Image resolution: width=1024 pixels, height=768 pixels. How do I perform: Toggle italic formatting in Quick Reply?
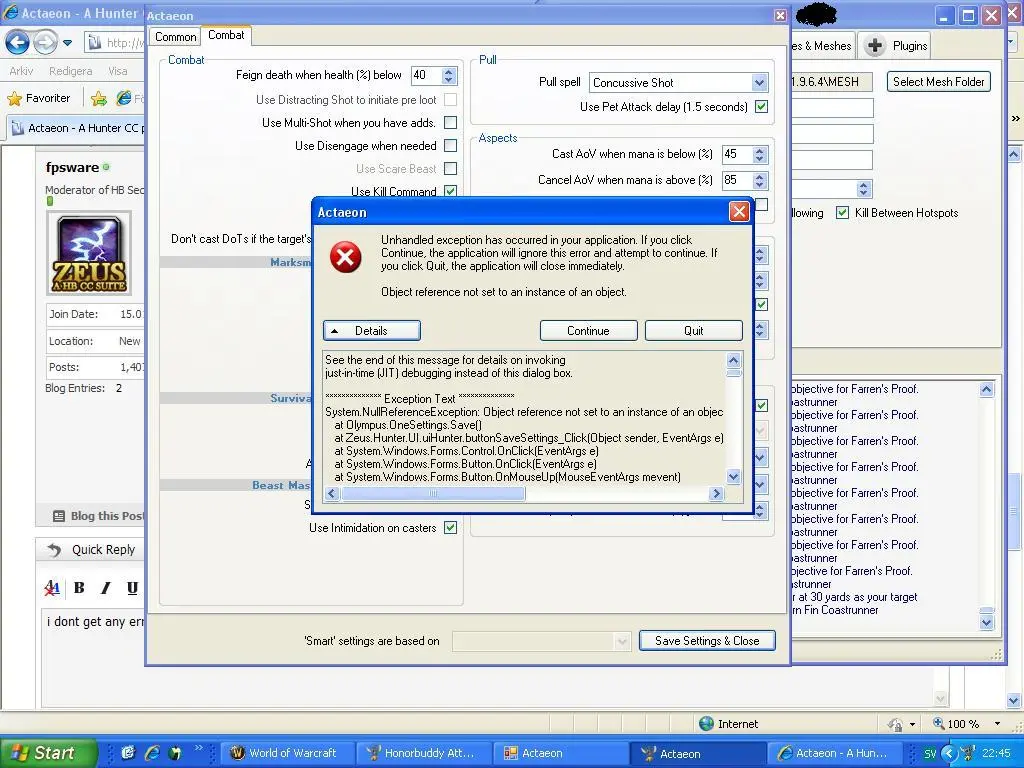click(x=105, y=588)
